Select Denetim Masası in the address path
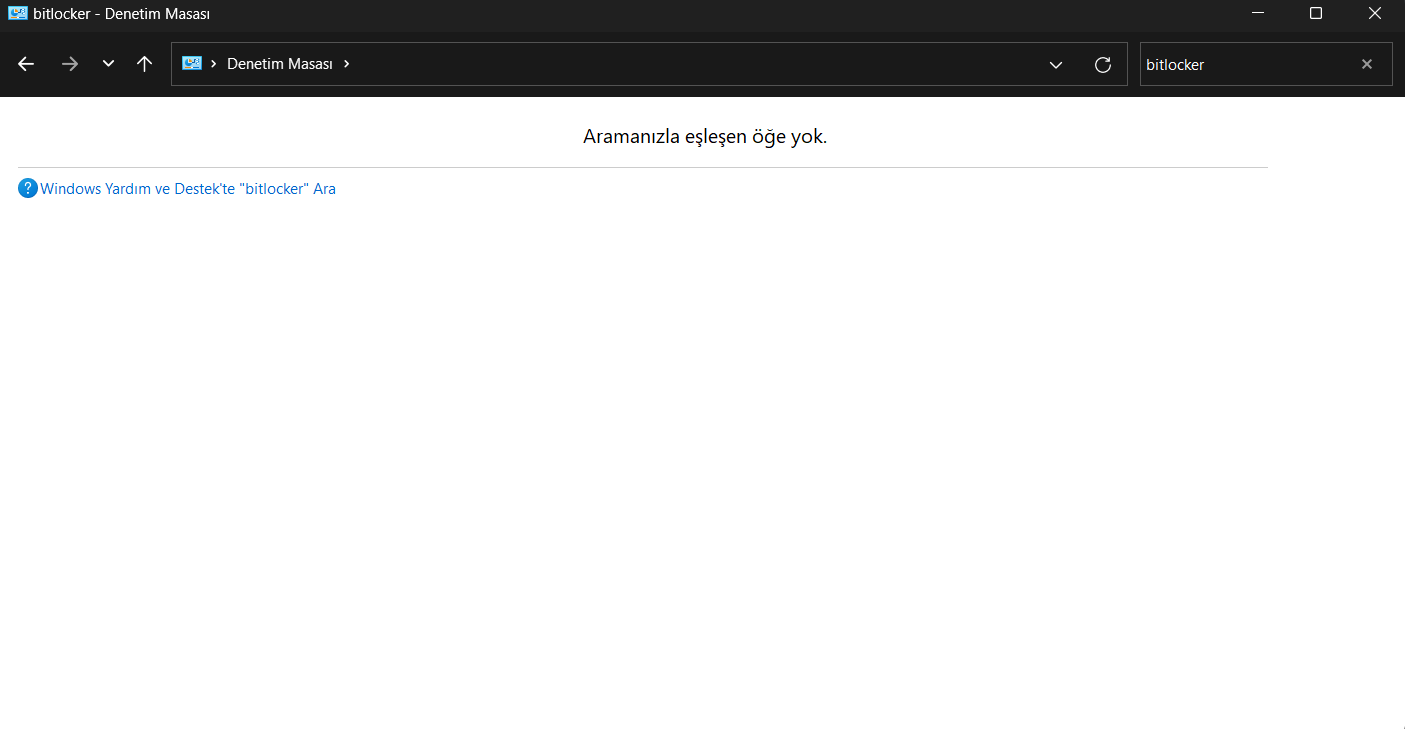1405x729 pixels. click(280, 63)
